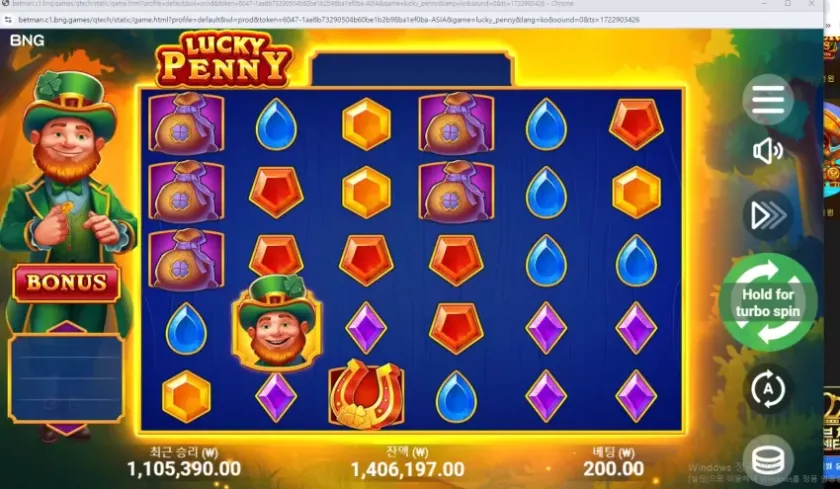Click the bet amount 200.00

tap(613, 469)
